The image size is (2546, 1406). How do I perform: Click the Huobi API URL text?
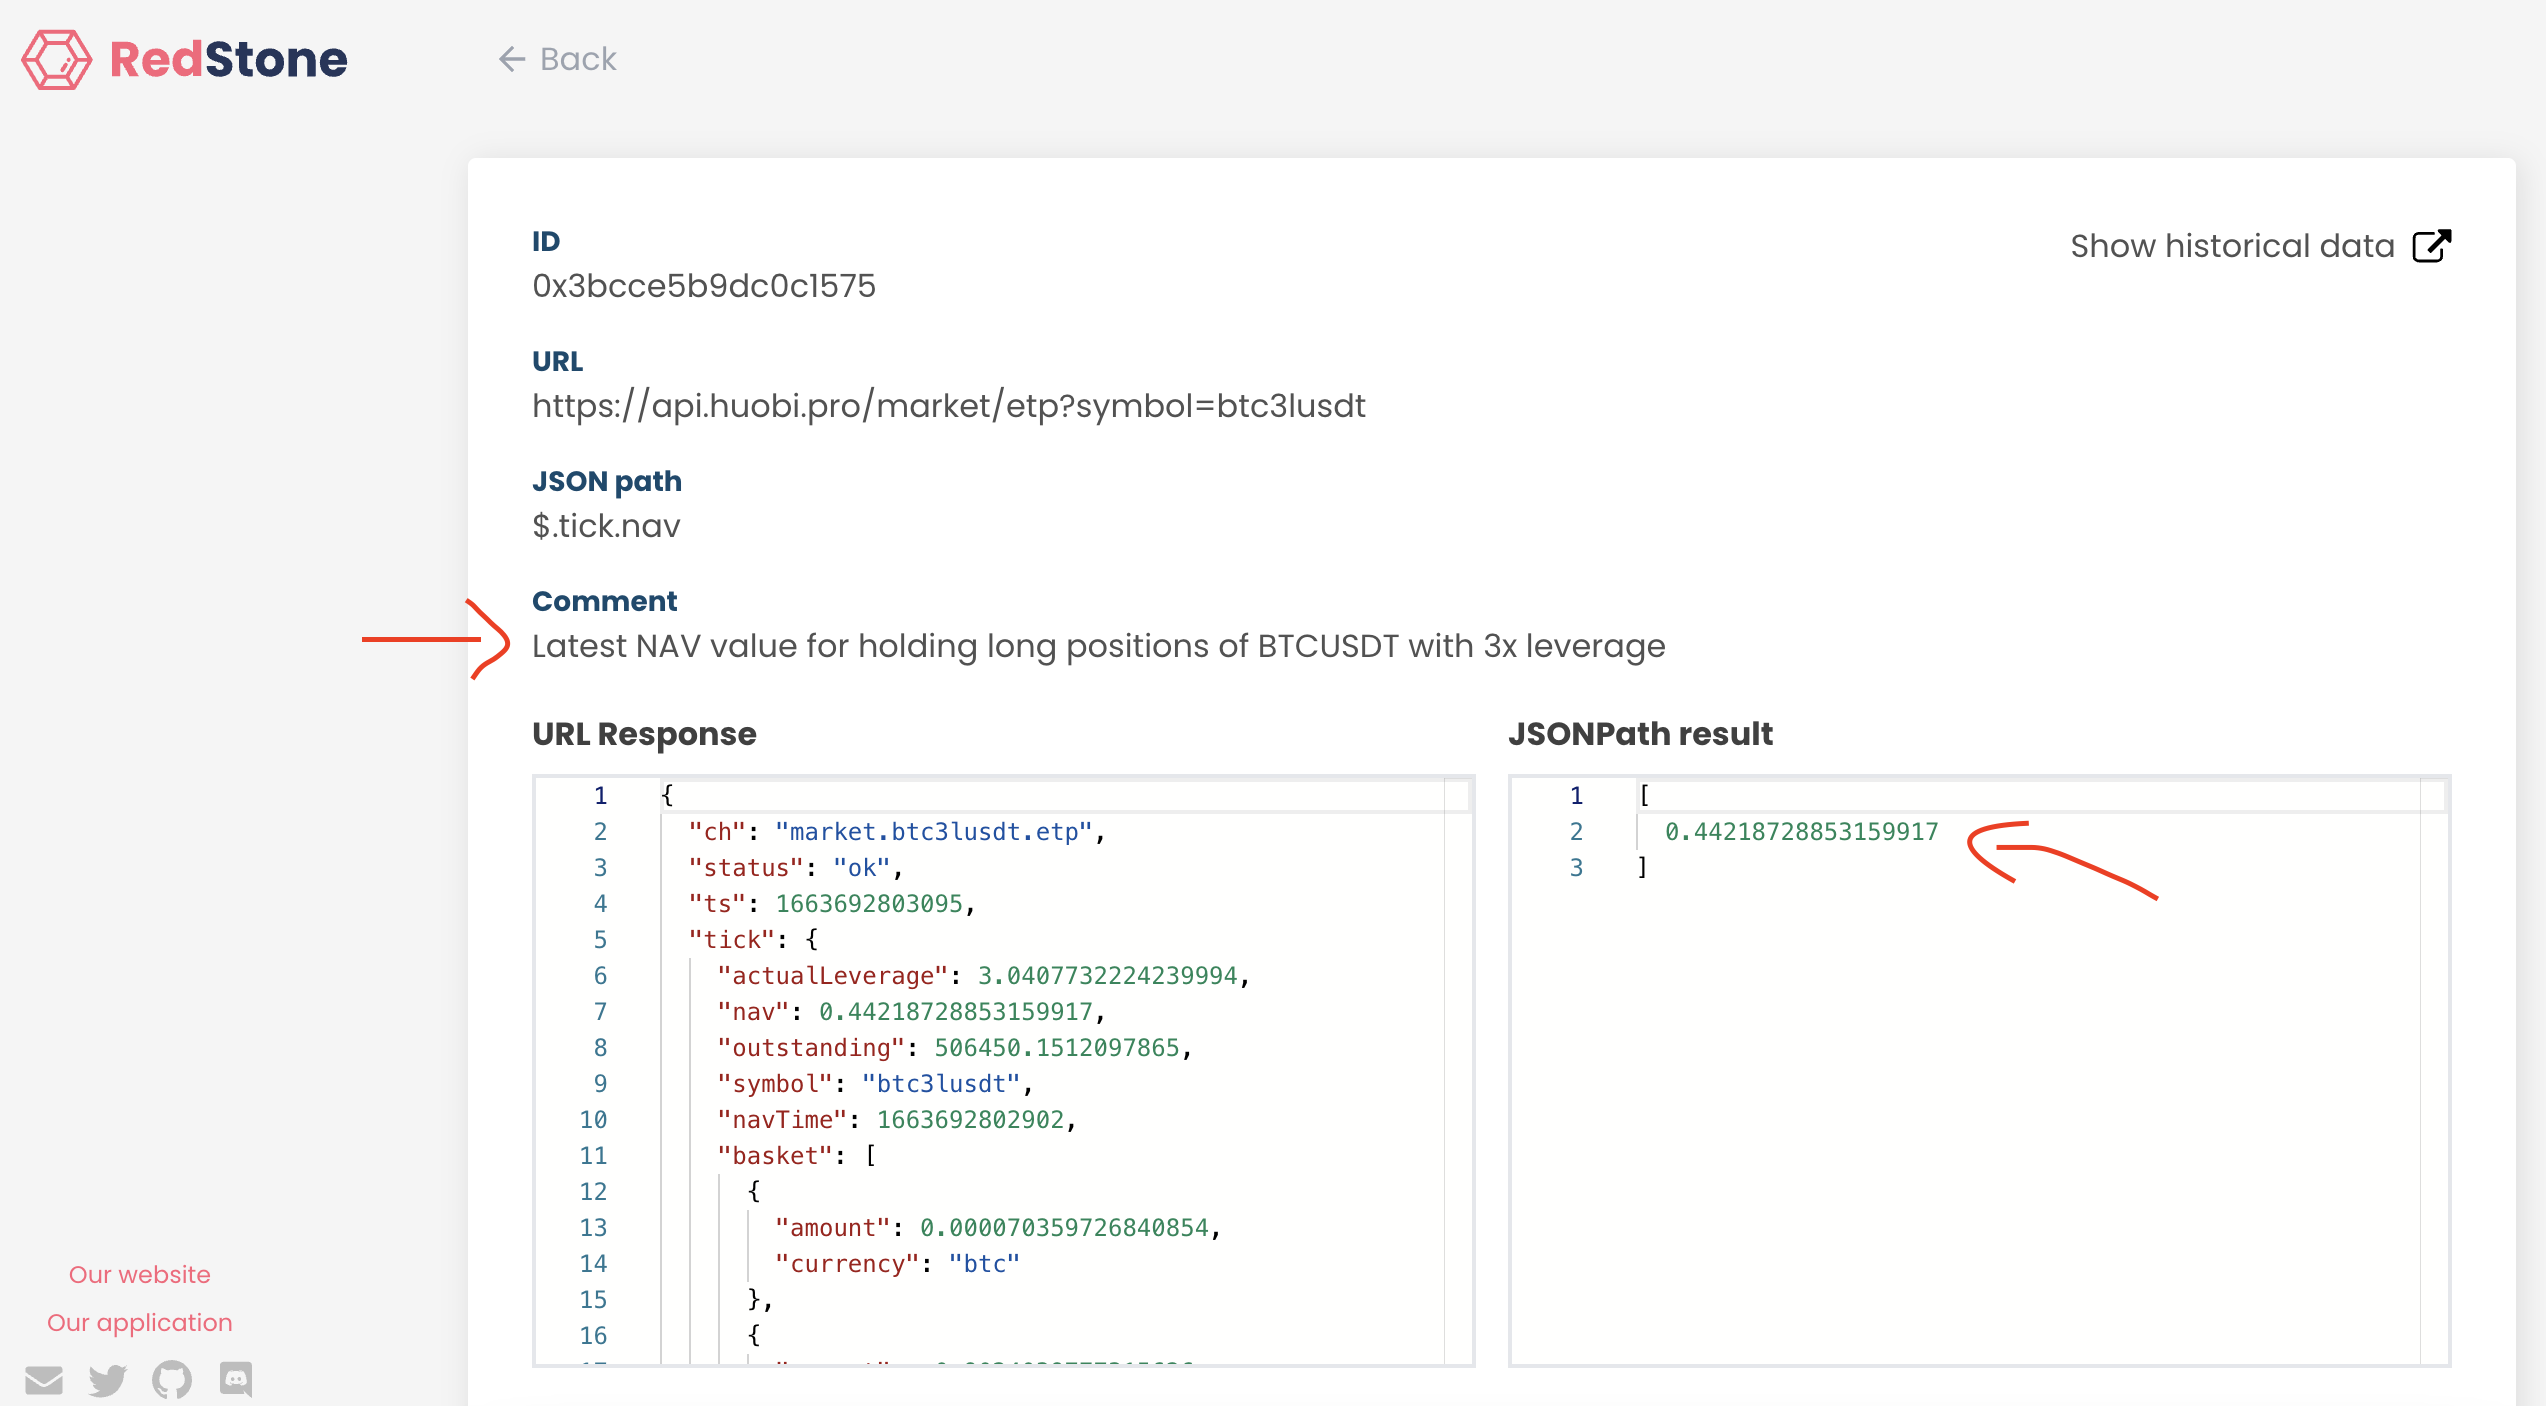pyautogui.click(x=948, y=406)
